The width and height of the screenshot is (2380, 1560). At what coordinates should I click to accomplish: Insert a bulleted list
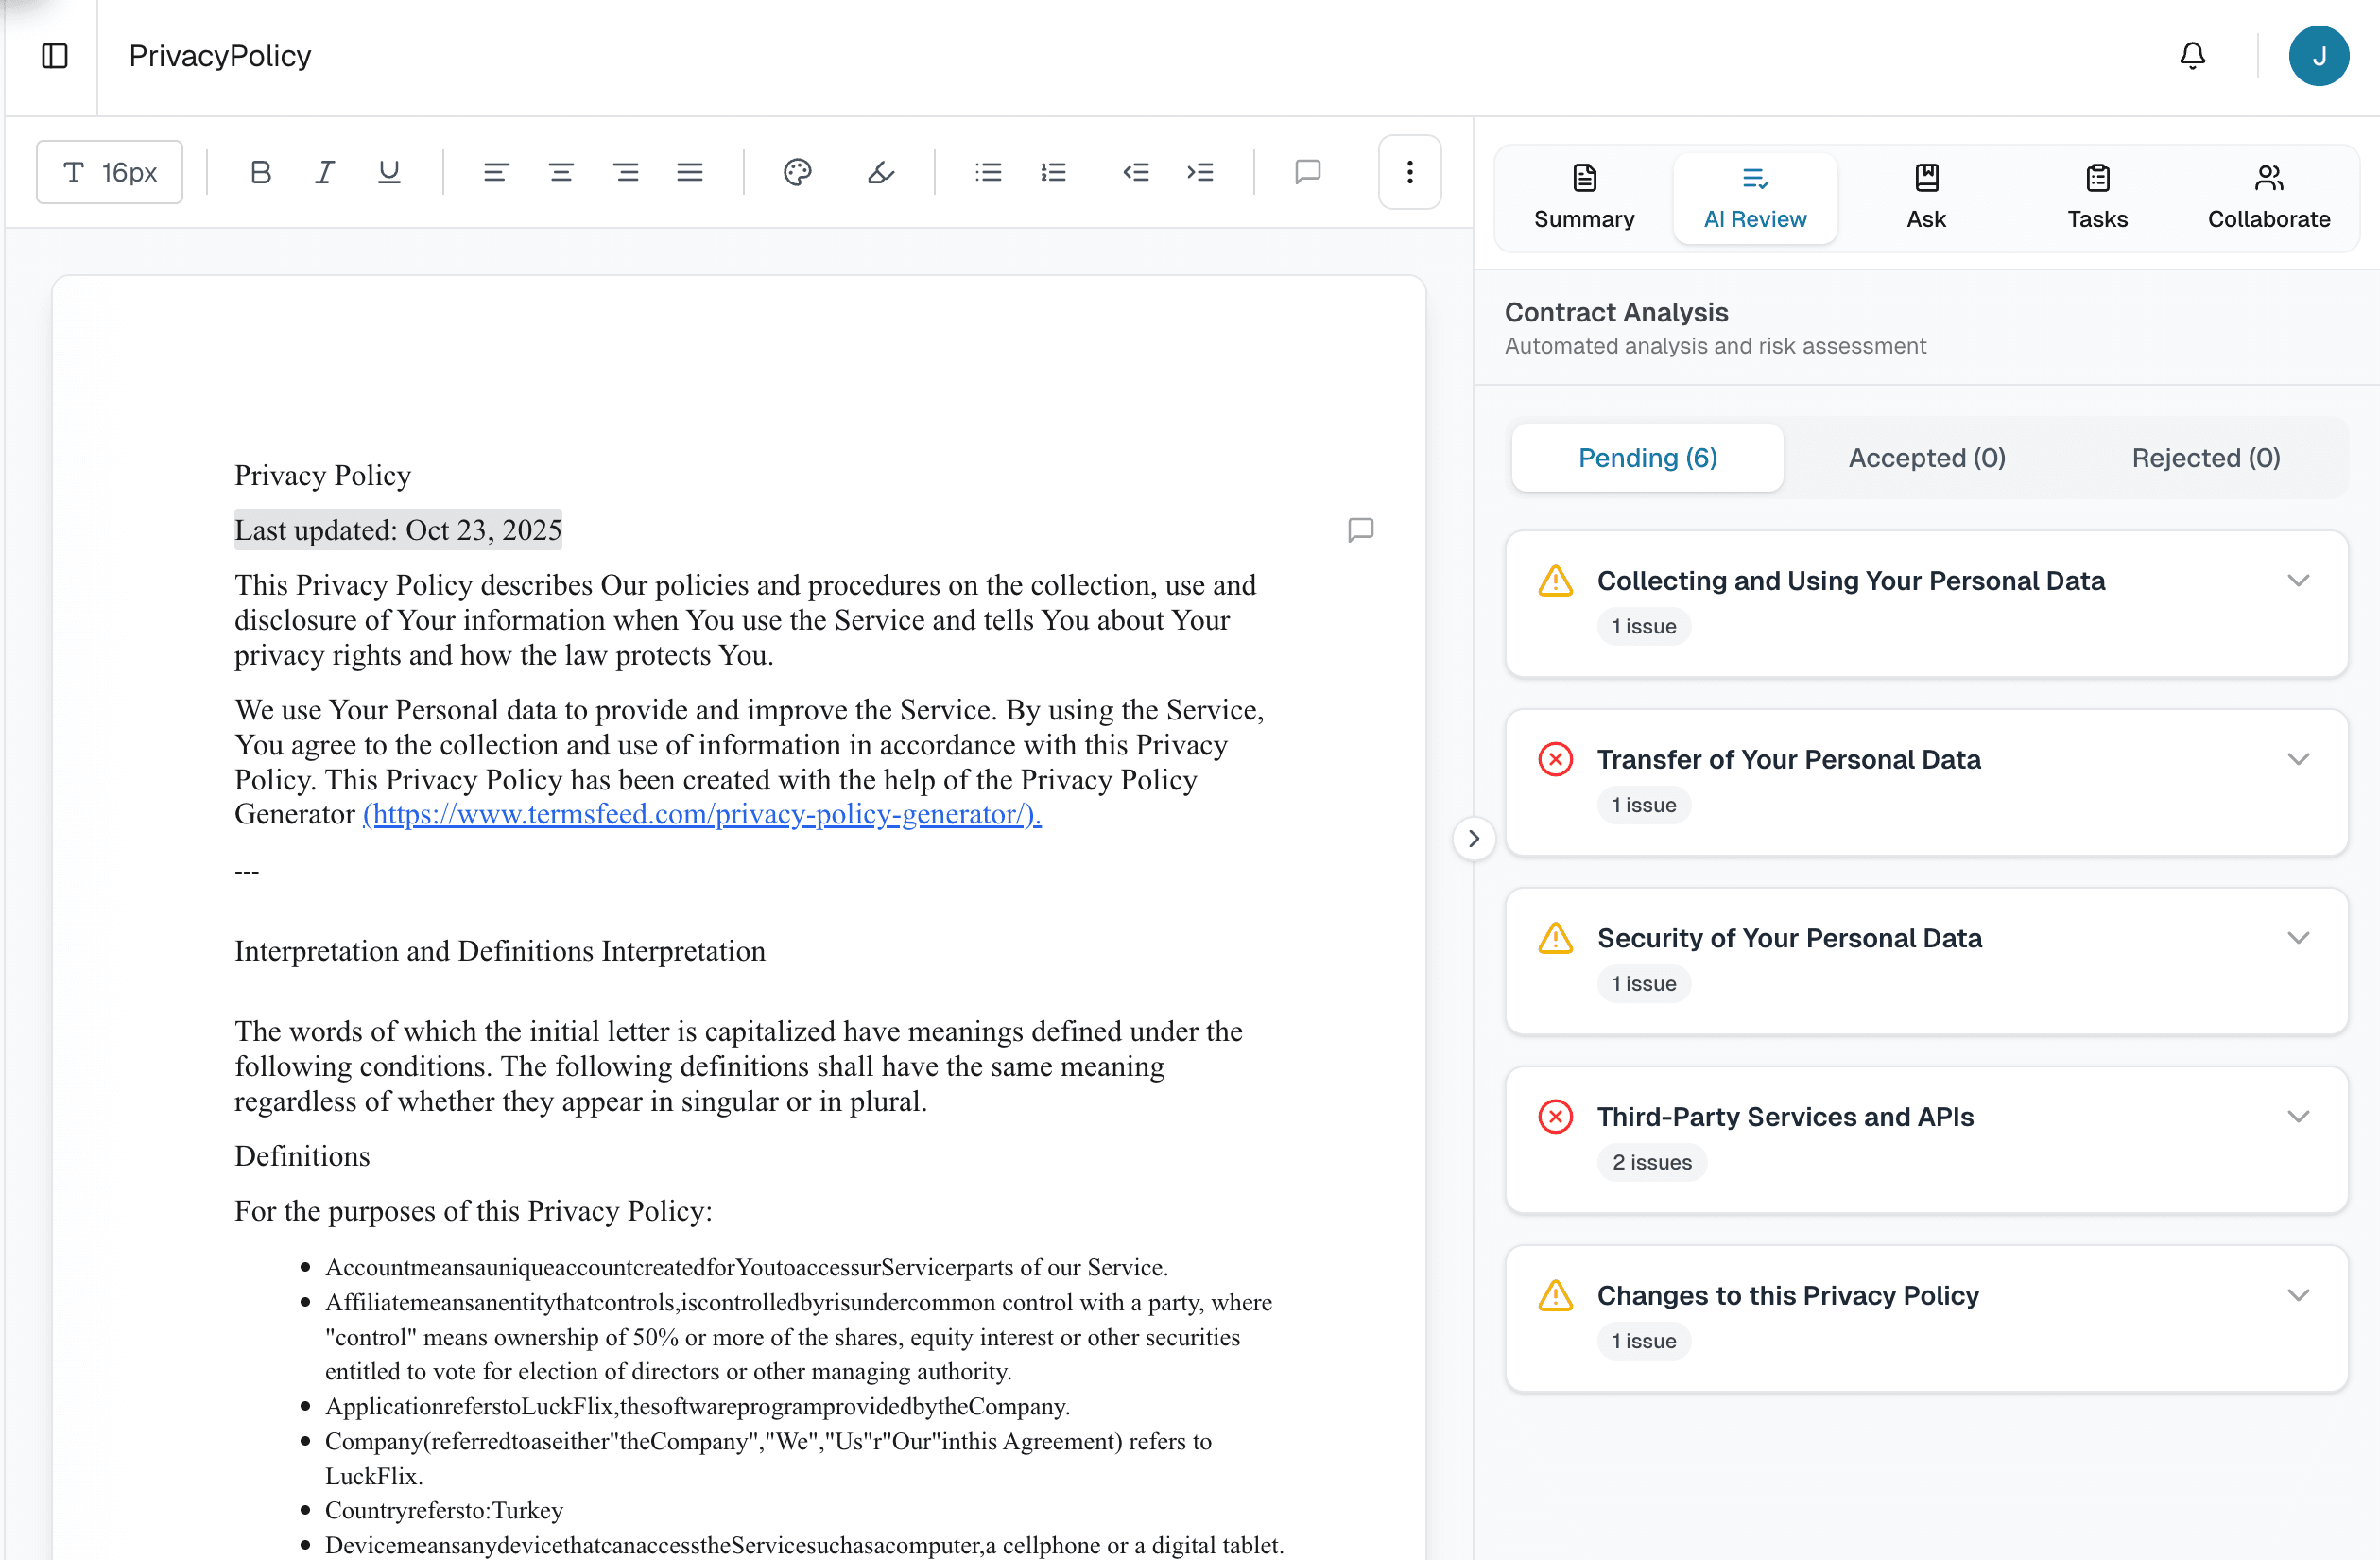[988, 172]
